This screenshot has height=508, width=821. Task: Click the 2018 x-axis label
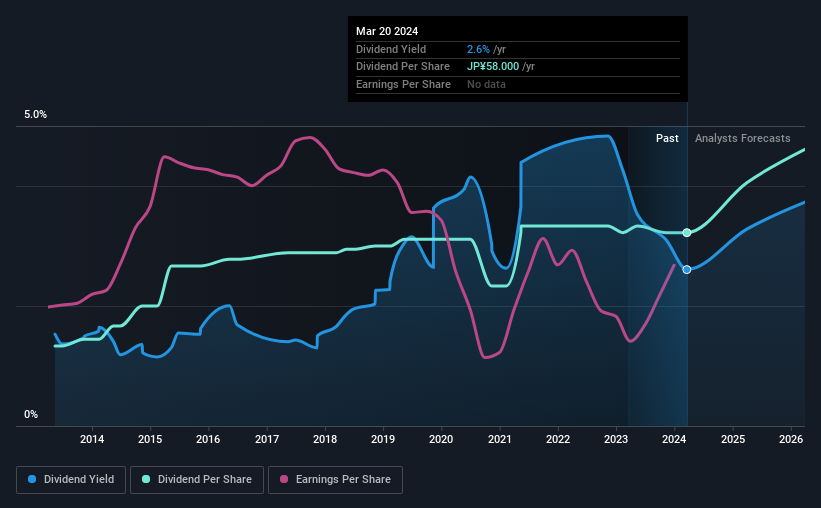[325, 439]
